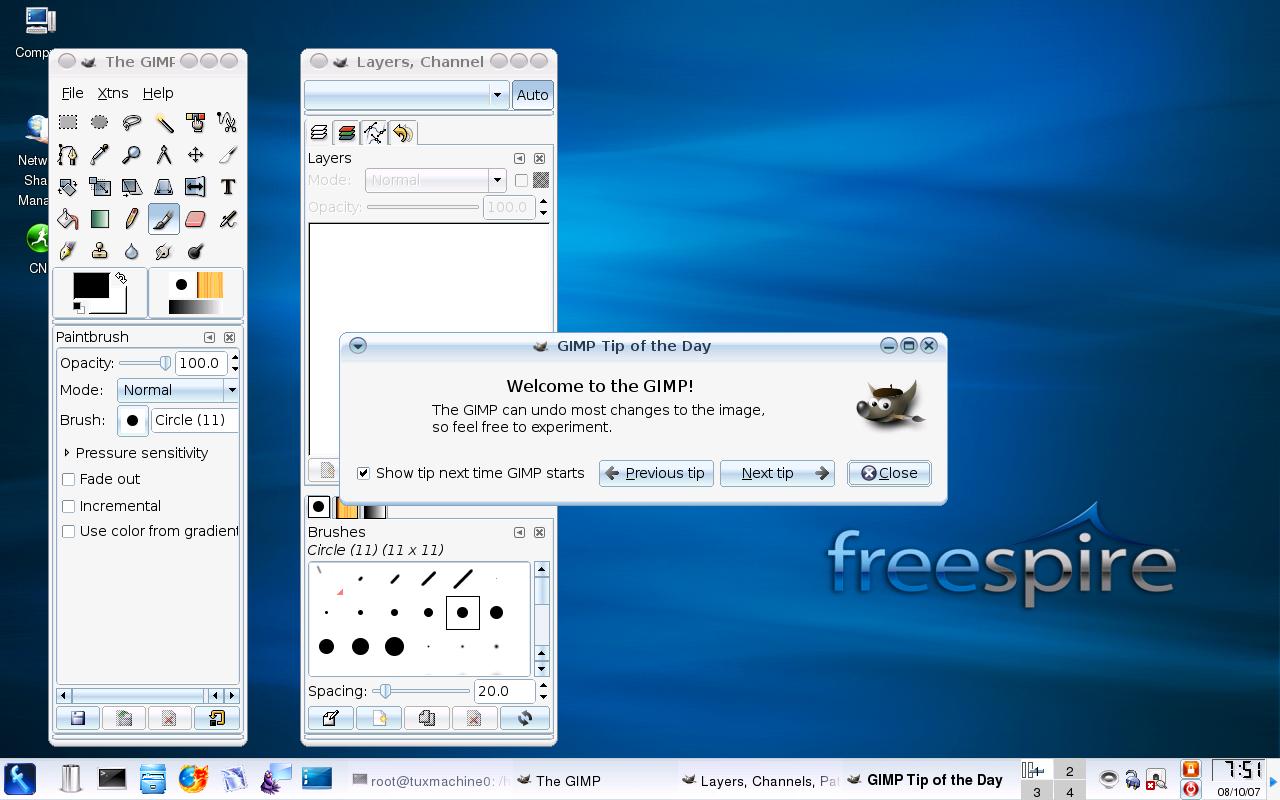Click the Edit Brush icon below brushes
Screen dimensions: 1280x800
pos(331,718)
